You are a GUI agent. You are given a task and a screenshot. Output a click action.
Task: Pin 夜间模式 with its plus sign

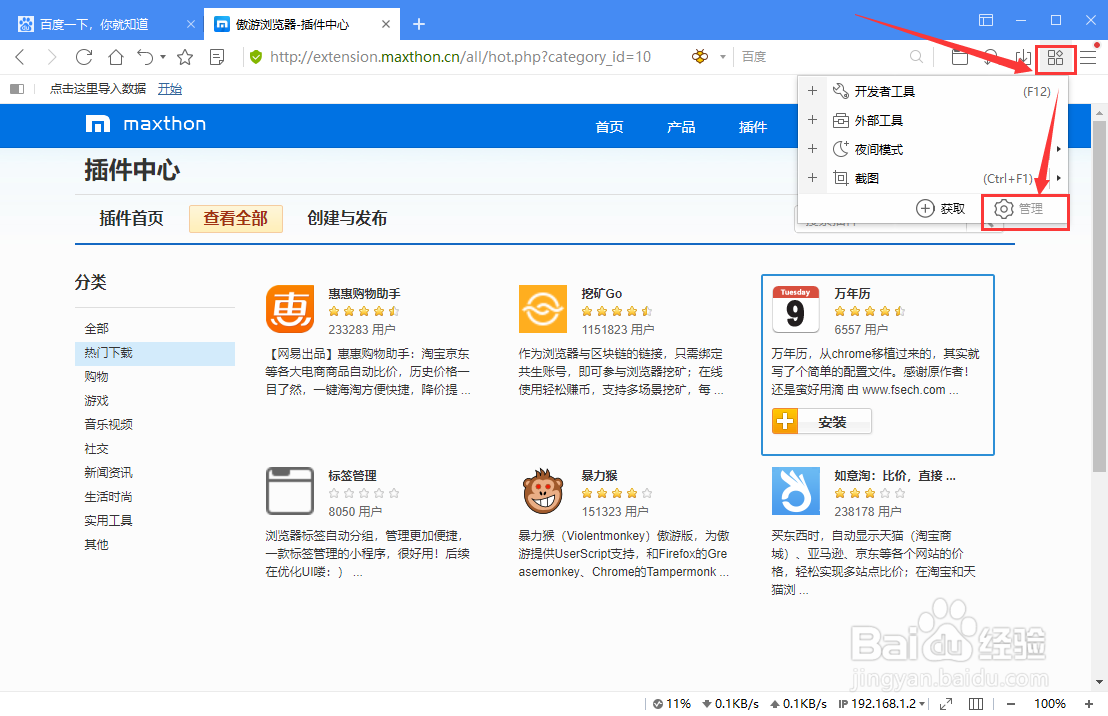pyautogui.click(x=813, y=149)
